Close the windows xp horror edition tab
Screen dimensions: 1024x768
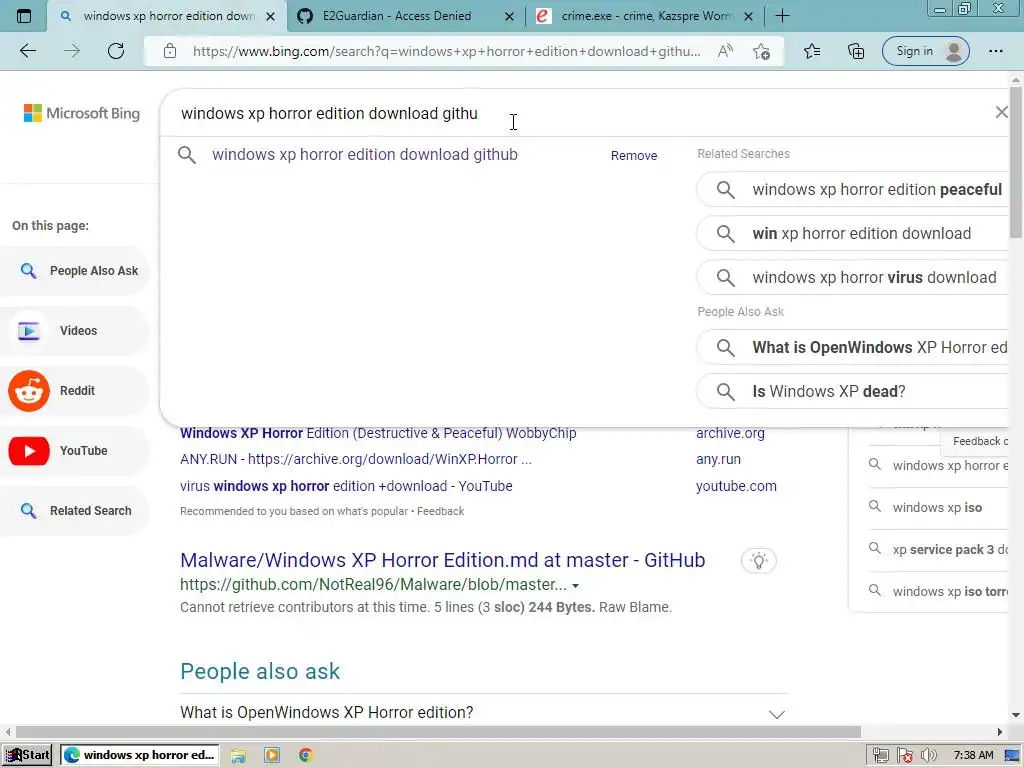click(270, 16)
